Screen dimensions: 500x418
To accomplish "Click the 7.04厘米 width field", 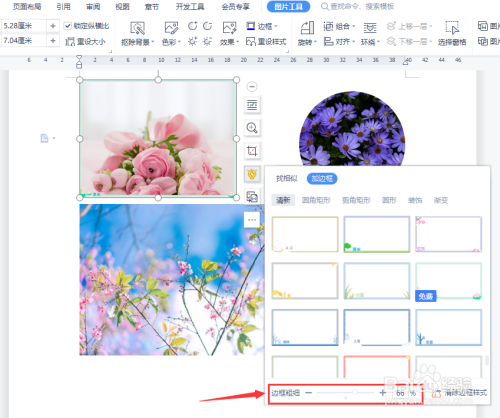I will [23, 41].
